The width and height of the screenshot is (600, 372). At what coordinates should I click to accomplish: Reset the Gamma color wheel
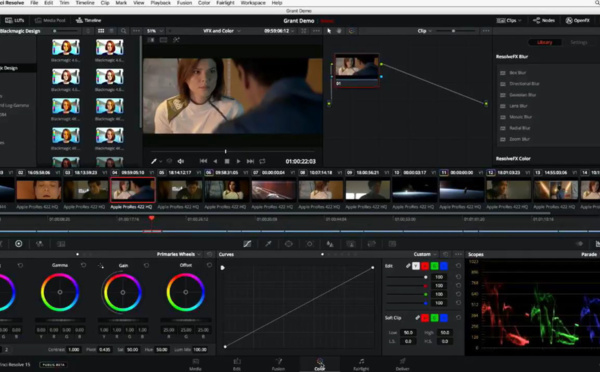pyautogui.click(x=83, y=265)
